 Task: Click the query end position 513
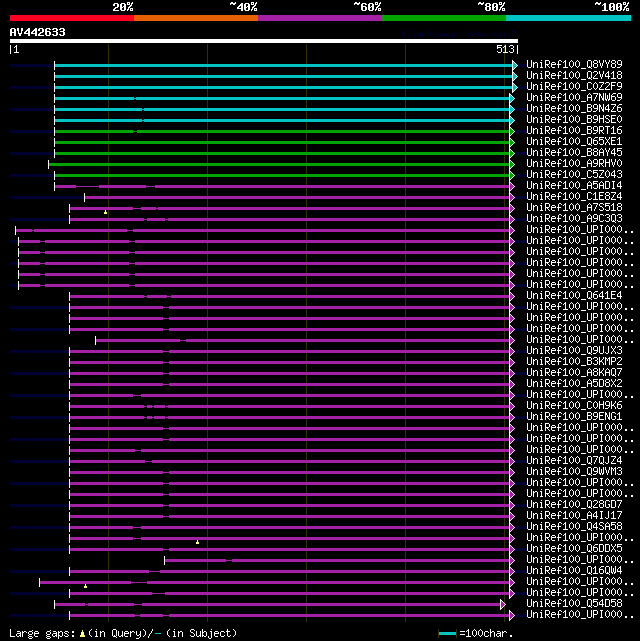point(505,49)
